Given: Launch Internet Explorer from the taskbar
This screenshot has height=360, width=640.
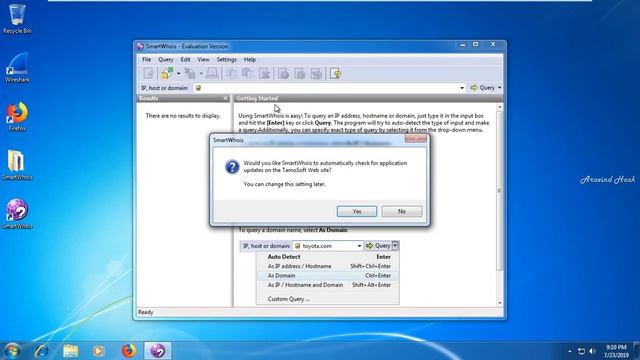Looking at the screenshot, I should pos(42,351).
